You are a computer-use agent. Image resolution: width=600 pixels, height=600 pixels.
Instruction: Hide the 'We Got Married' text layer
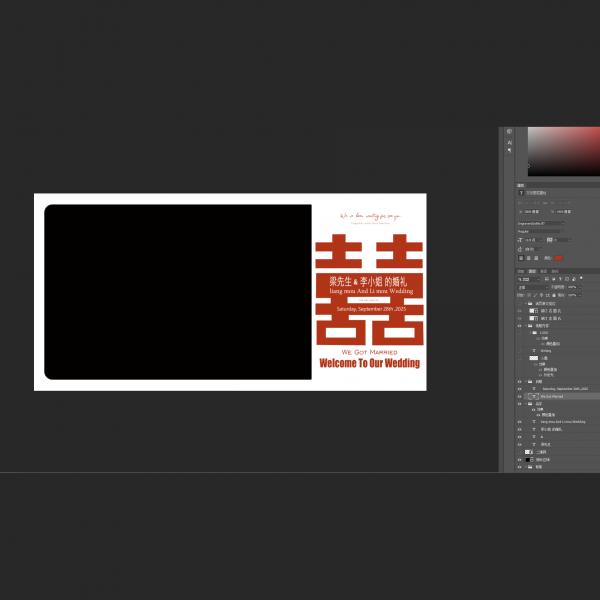click(519, 396)
